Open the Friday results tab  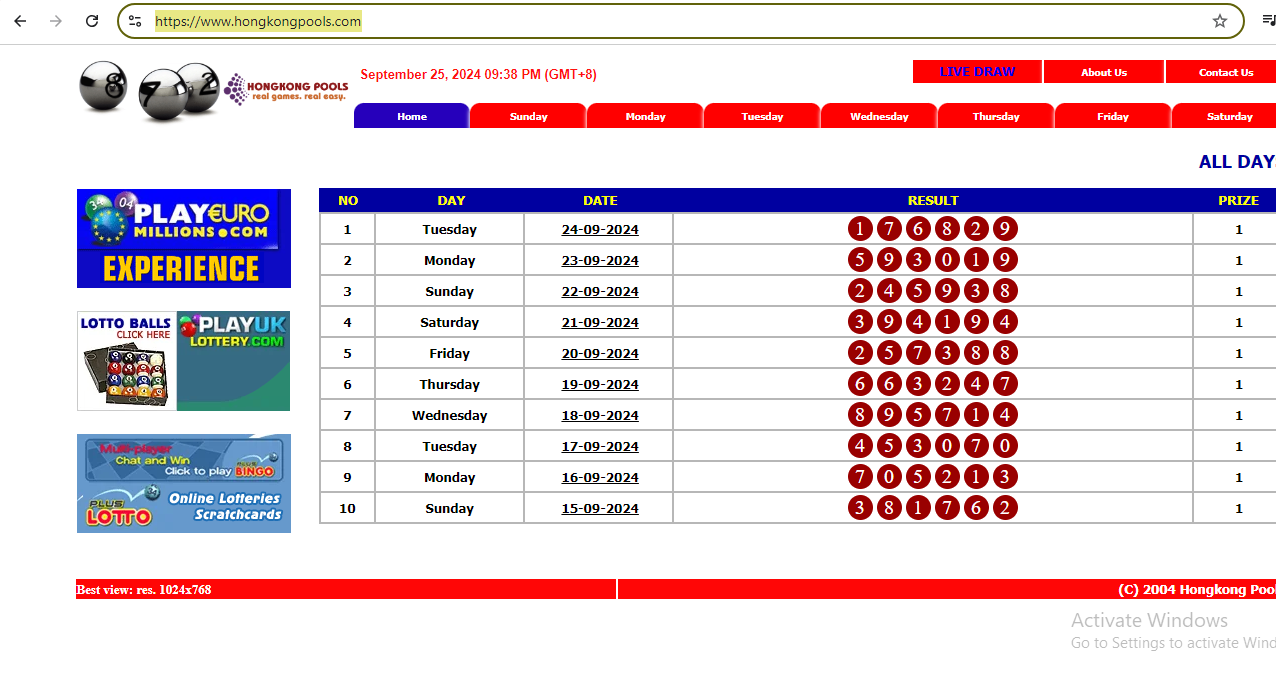pyautogui.click(x=1112, y=117)
